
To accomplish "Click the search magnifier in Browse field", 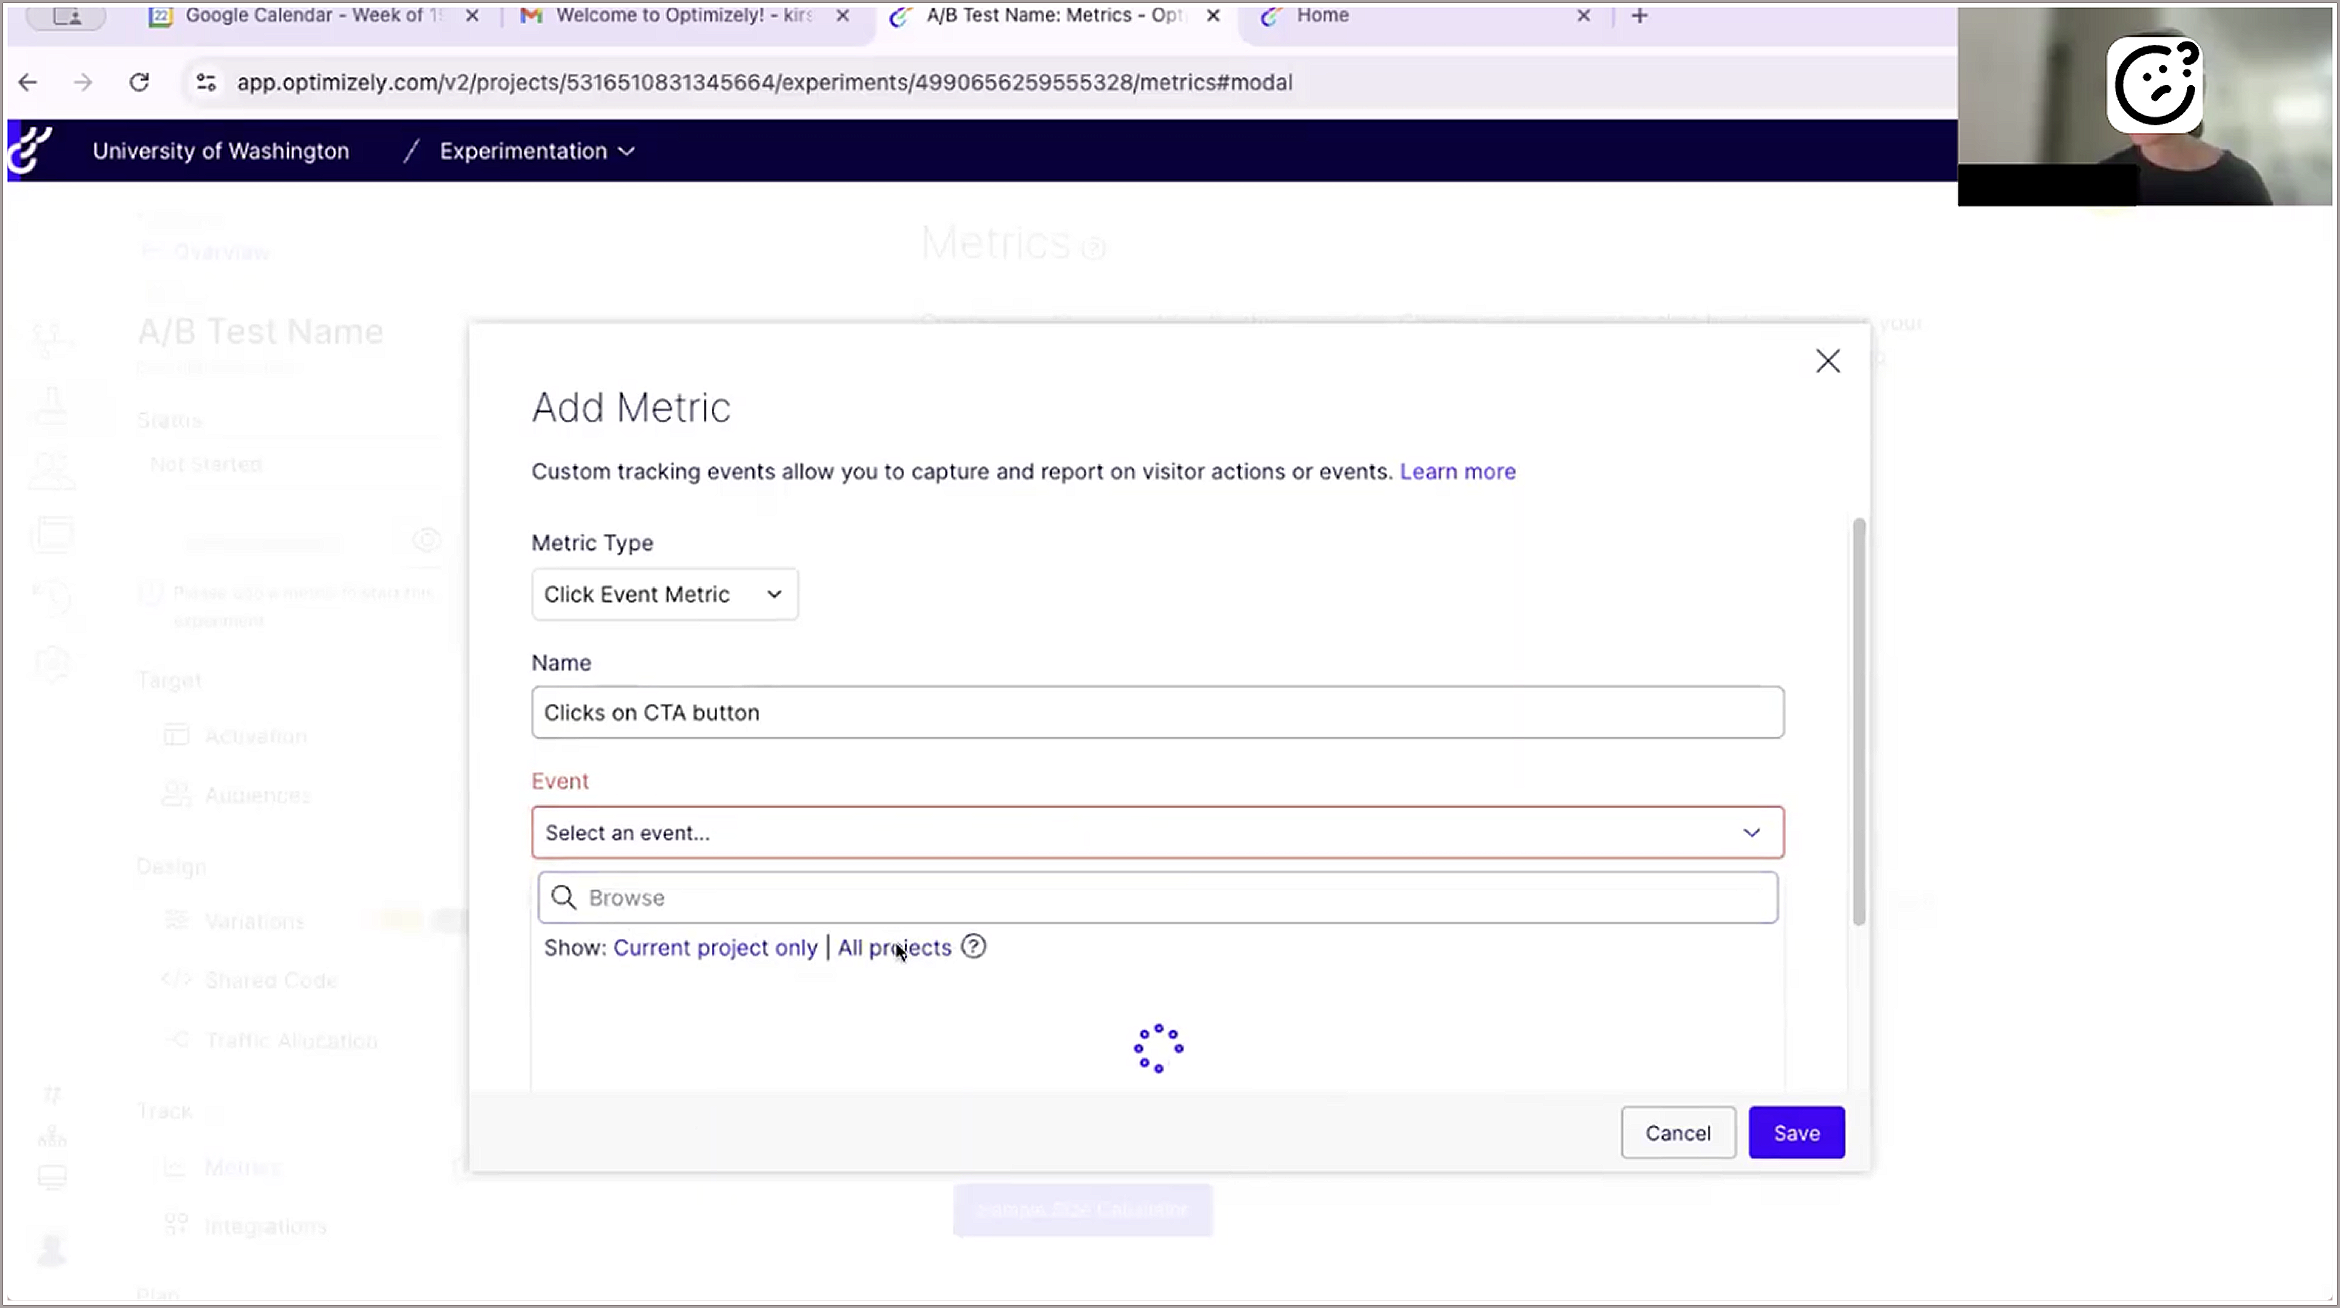I will click(x=564, y=897).
